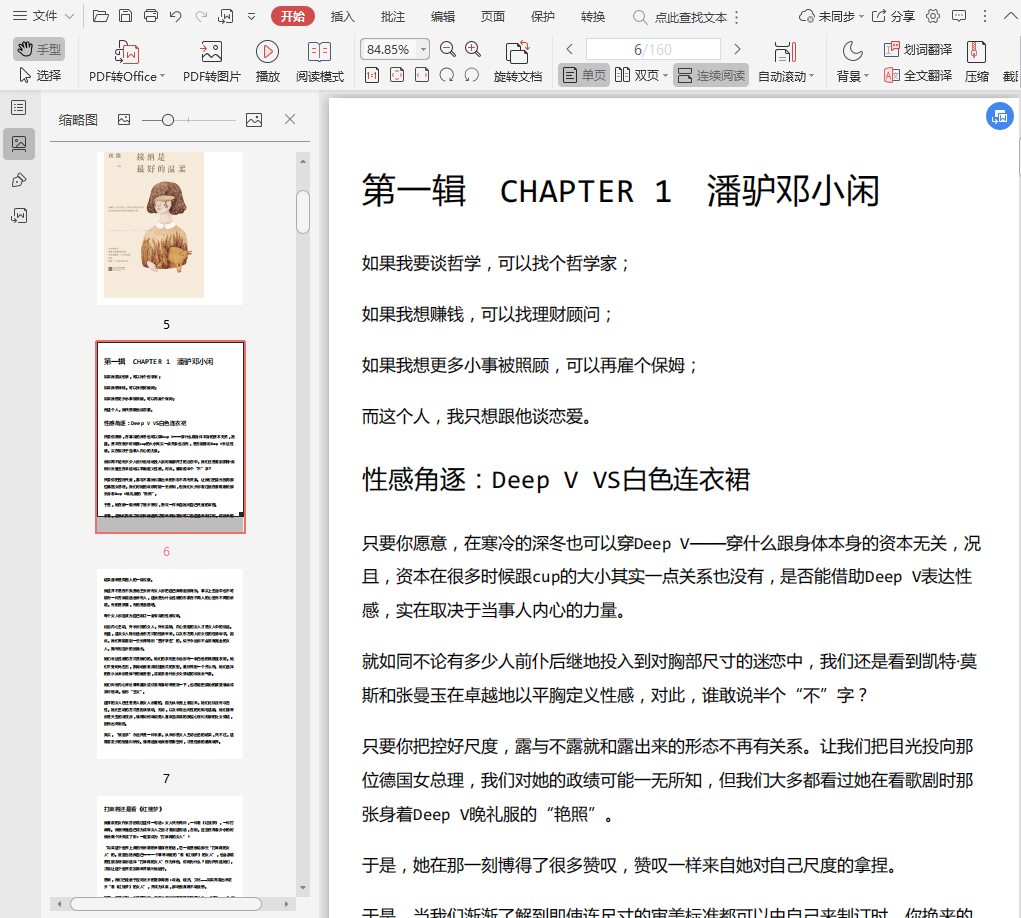Start slideshow with the 播放 icon
Image resolution: width=1021 pixels, height=918 pixels.
coord(267,52)
